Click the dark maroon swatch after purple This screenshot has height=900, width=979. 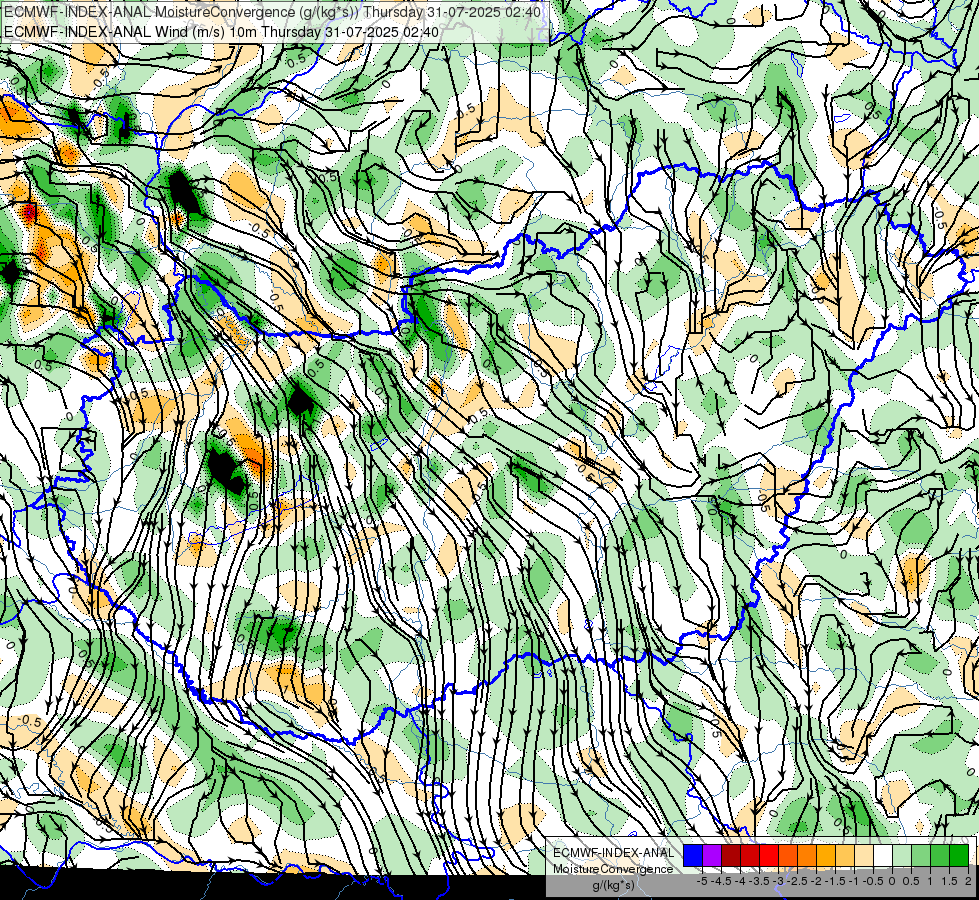point(731,855)
